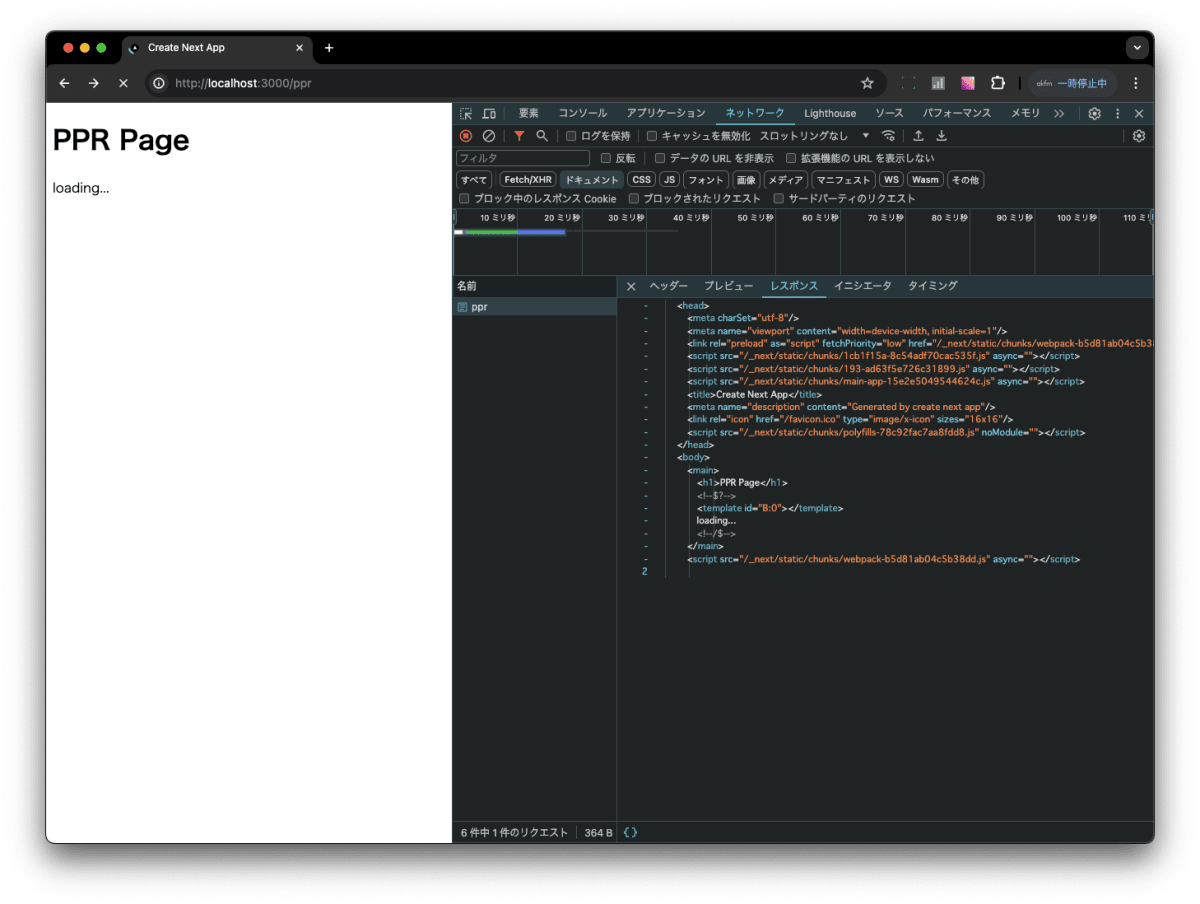This screenshot has width=1200, height=904.
Task: Open network panel settings gear
Action: click(x=1139, y=136)
